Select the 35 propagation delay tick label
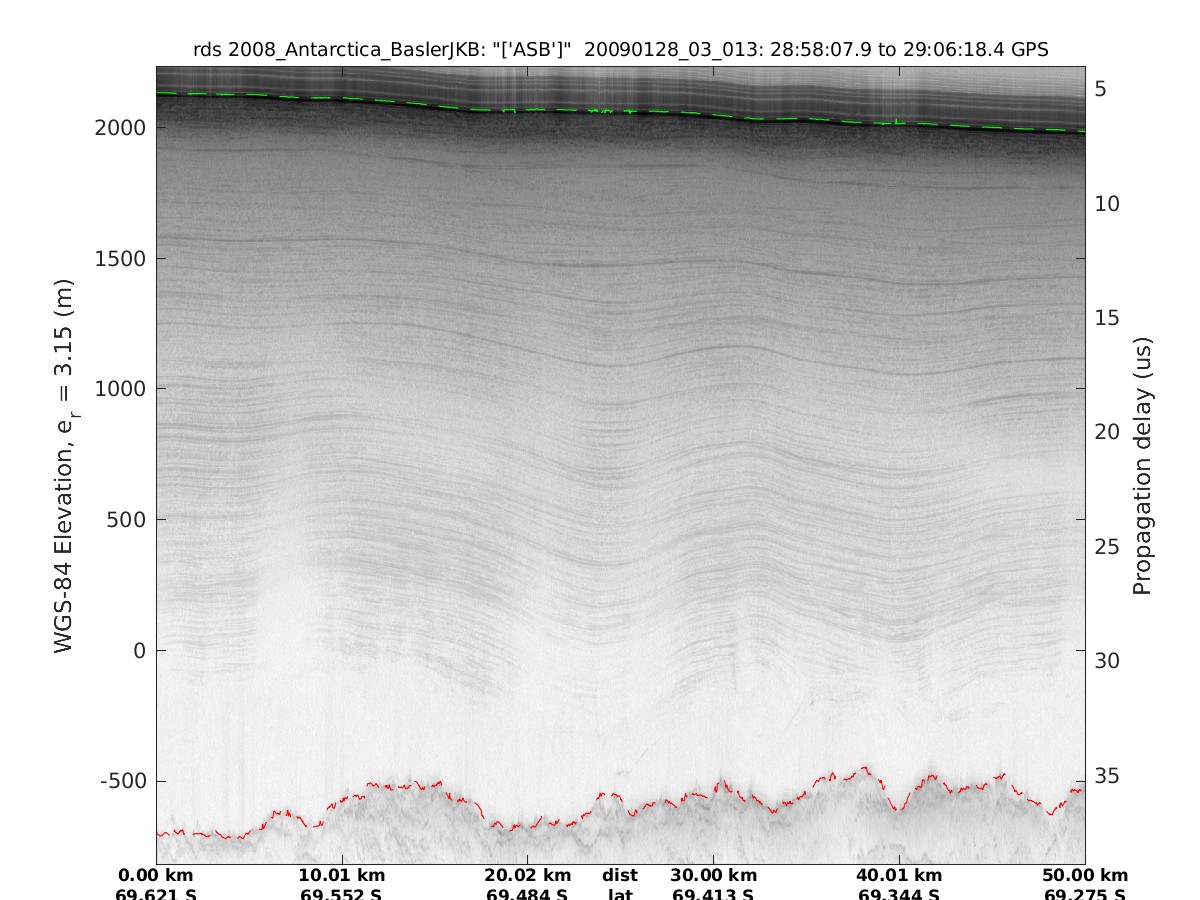The width and height of the screenshot is (1200, 900). pos(1106,776)
